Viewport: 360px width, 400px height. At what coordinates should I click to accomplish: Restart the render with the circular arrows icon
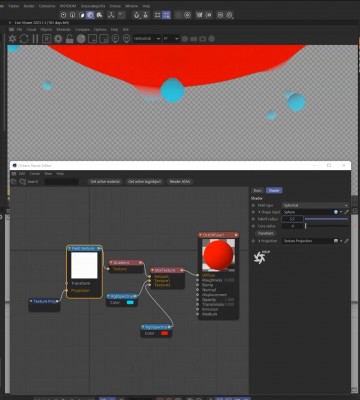pyautogui.click(x=24, y=39)
